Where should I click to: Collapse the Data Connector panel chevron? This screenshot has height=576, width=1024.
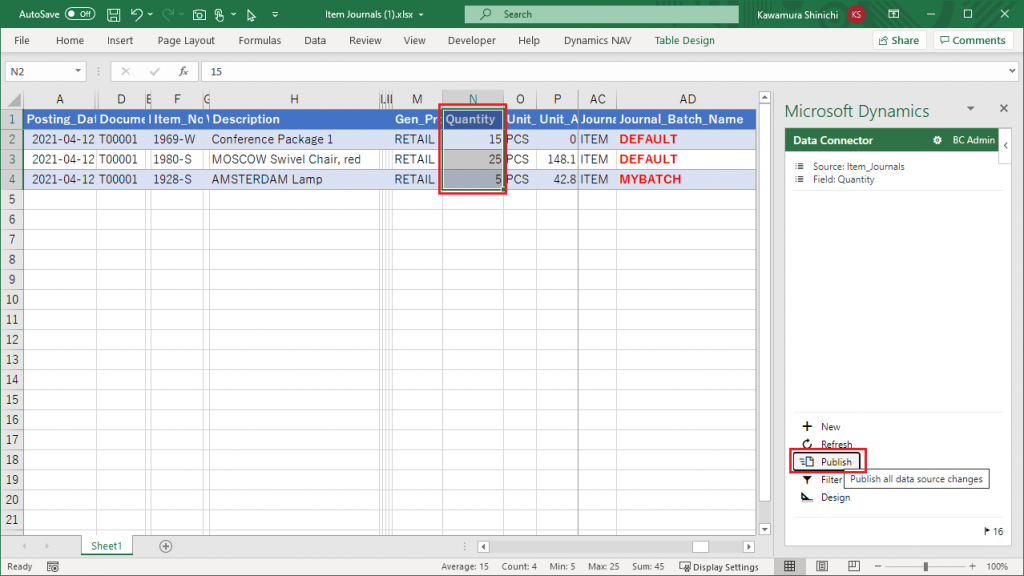tap(1006, 146)
